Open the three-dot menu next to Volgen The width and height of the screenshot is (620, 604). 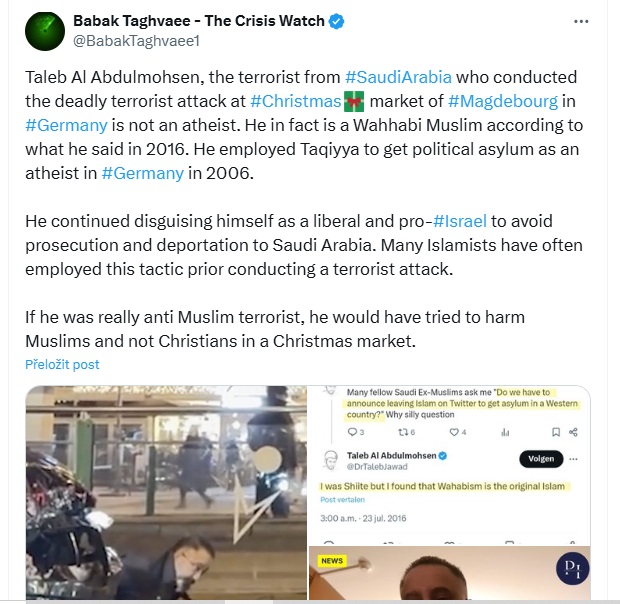pos(573,459)
